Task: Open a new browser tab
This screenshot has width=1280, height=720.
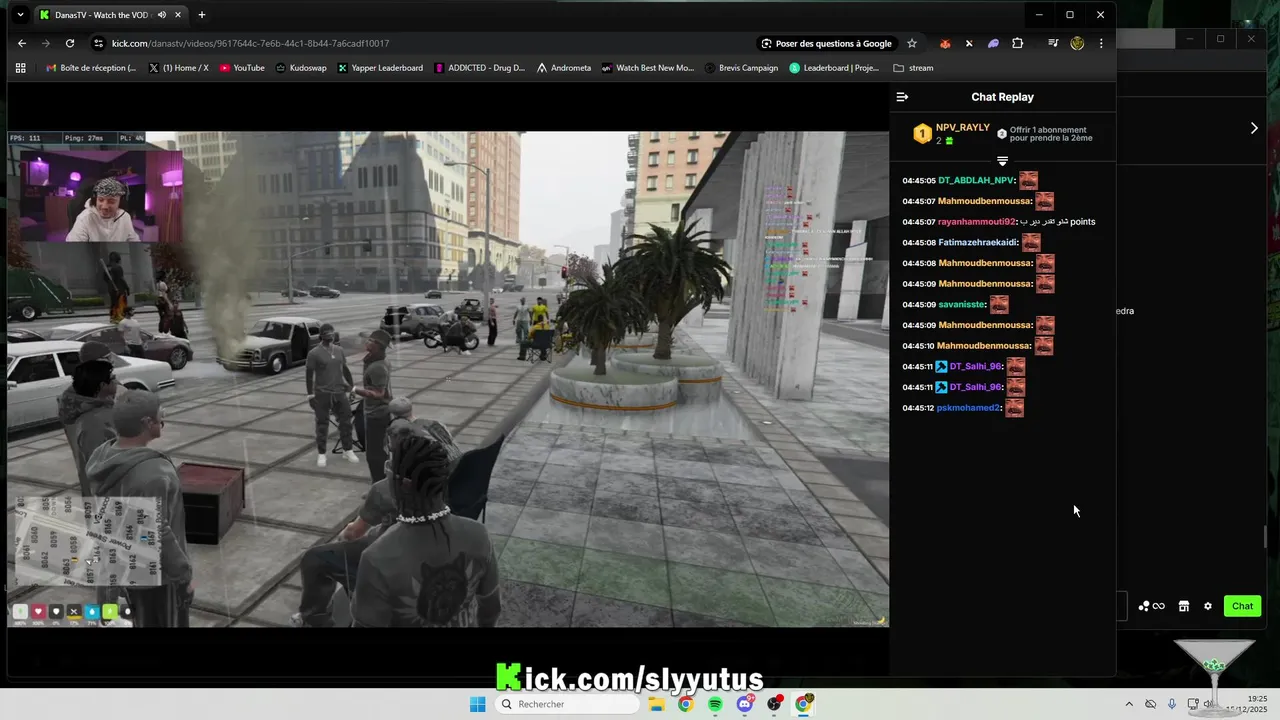Action: 202,15
